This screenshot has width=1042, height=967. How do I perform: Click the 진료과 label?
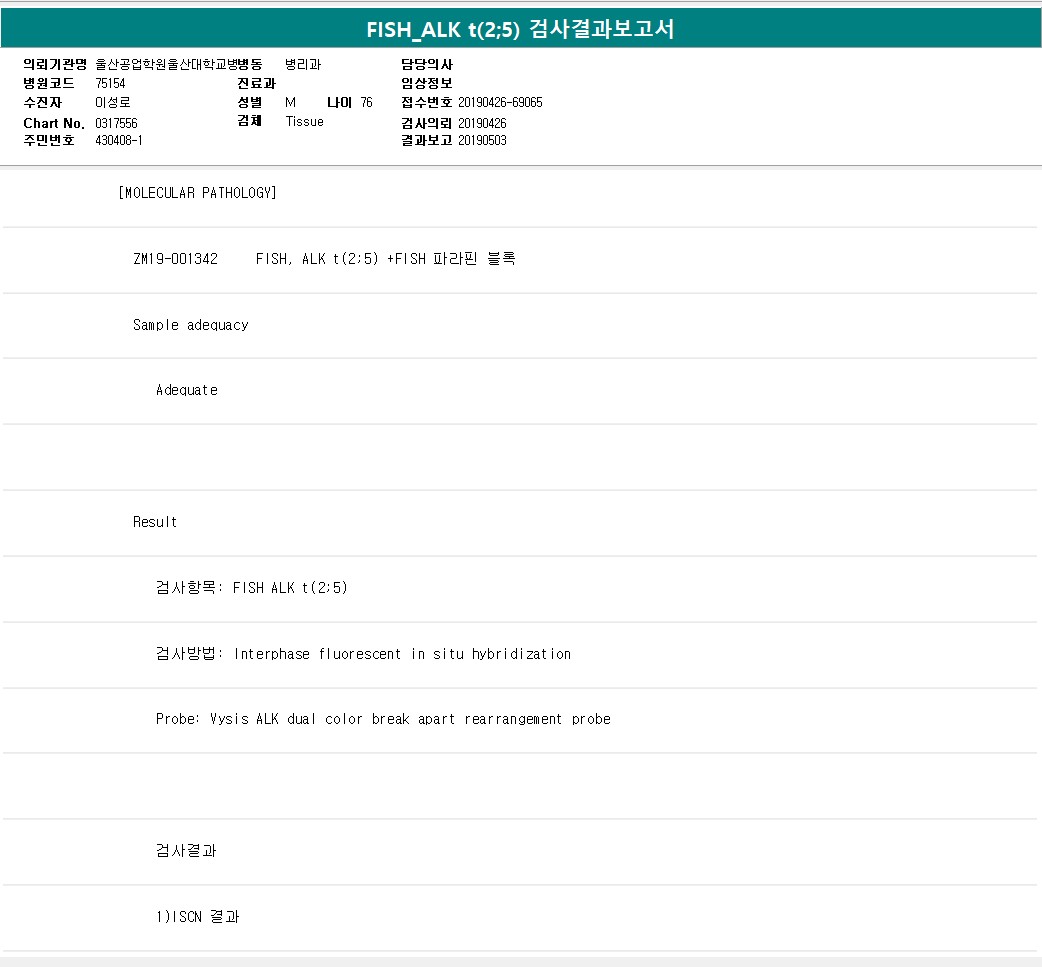257,83
